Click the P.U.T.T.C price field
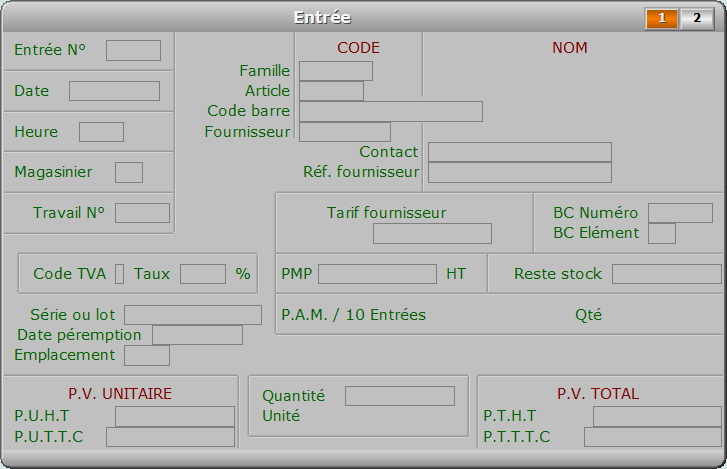 pyautogui.click(x=170, y=437)
